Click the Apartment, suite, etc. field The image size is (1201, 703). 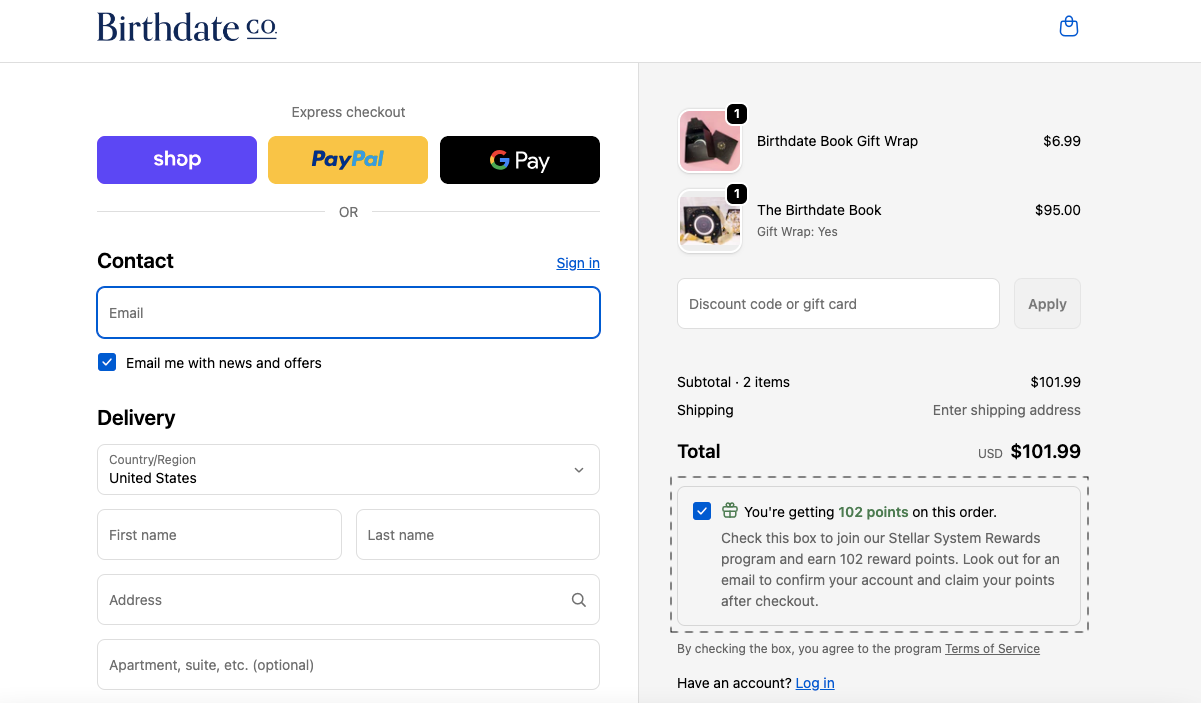pos(348,665)
